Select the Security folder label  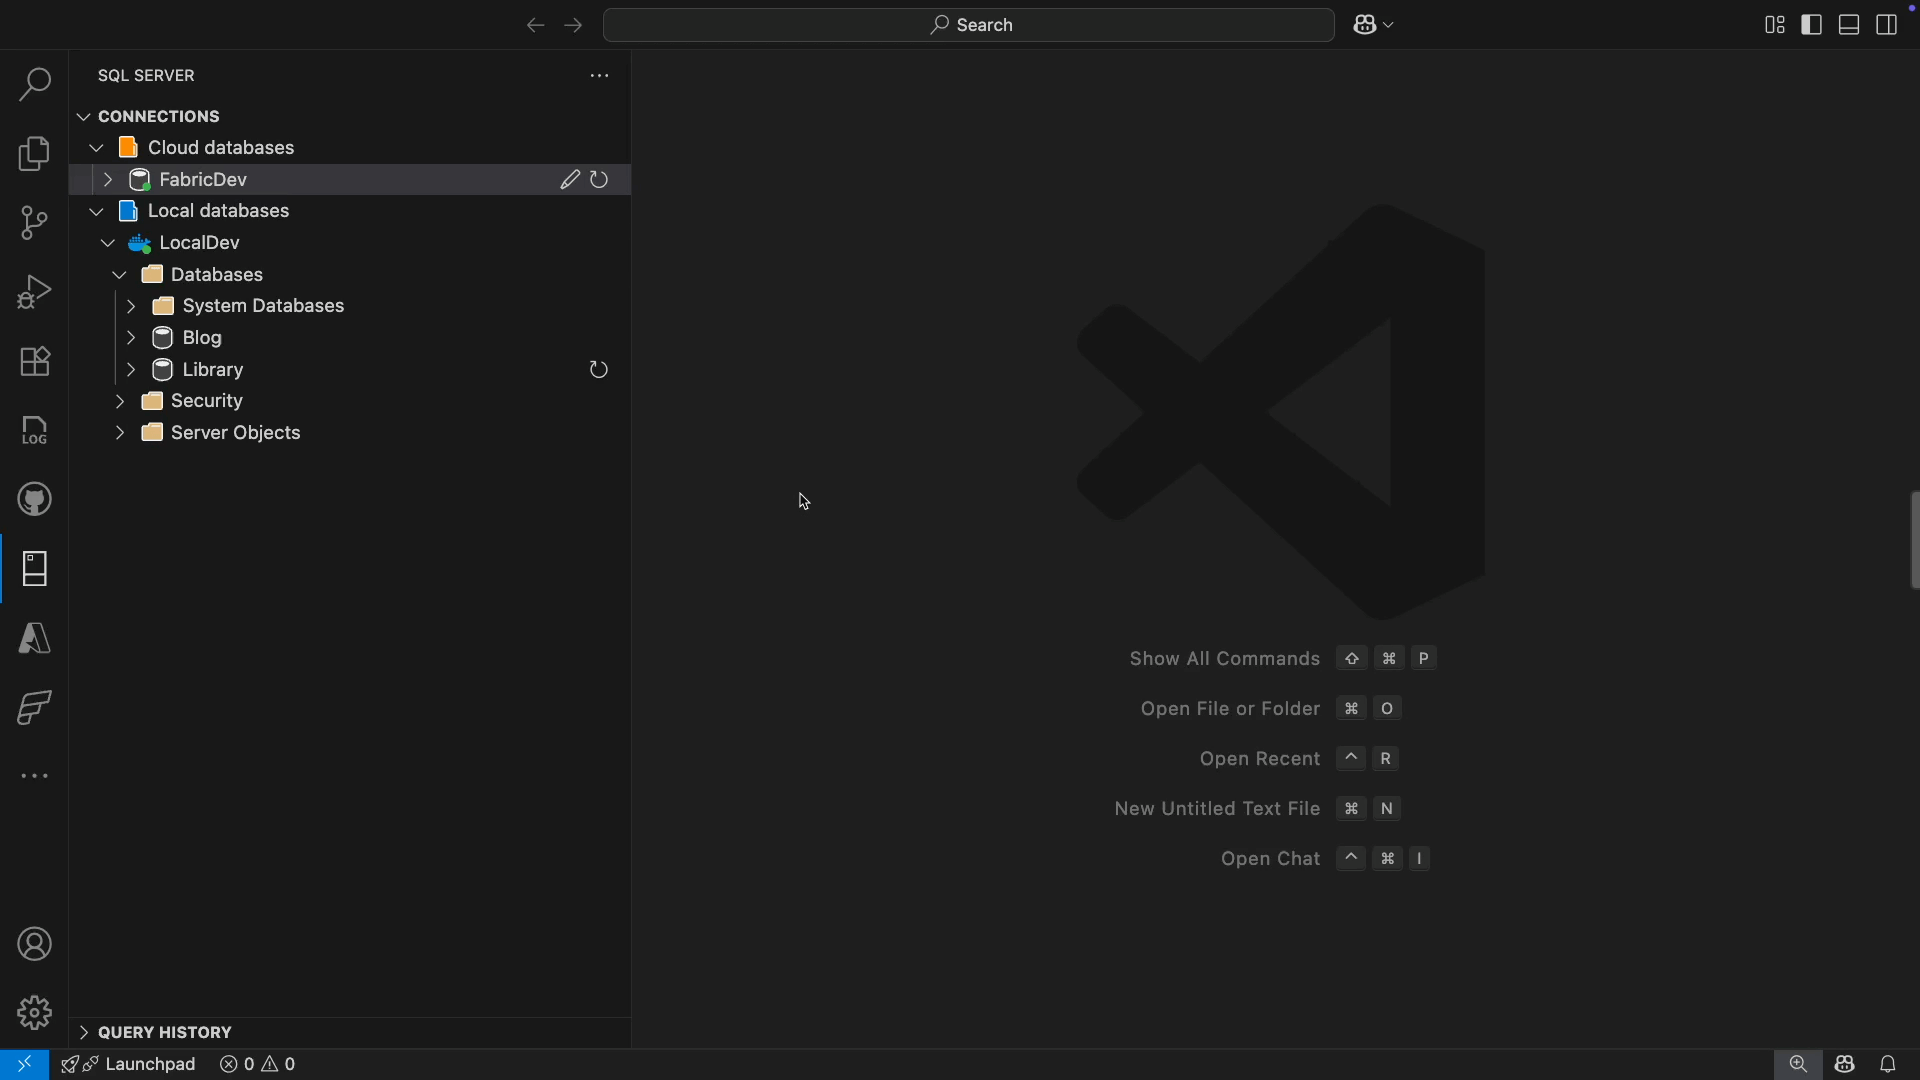tap(207, 401)
